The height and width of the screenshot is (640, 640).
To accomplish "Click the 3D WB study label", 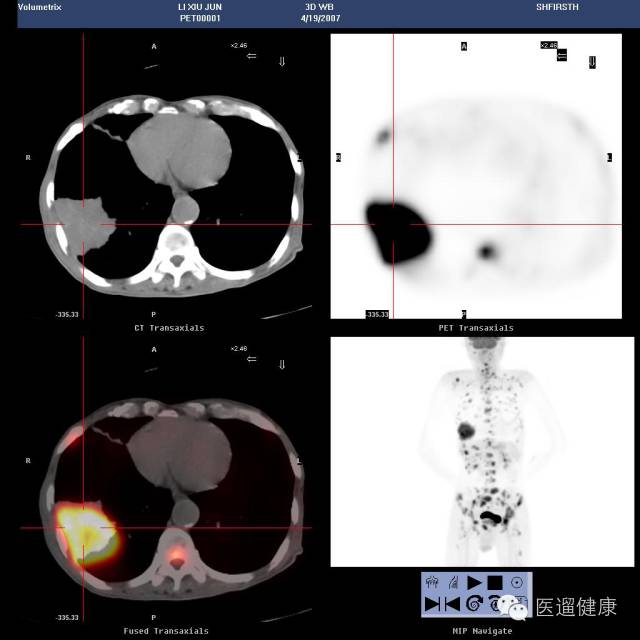I will [x=319, y=7].
